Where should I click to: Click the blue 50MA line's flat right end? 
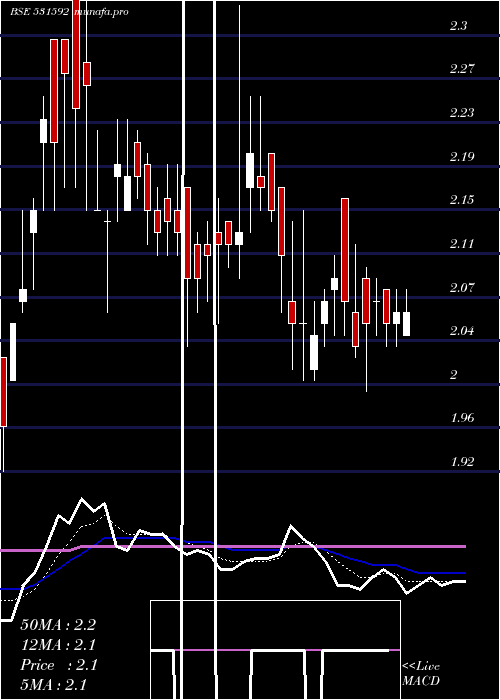pyautogui.click(x=442, y=573)
